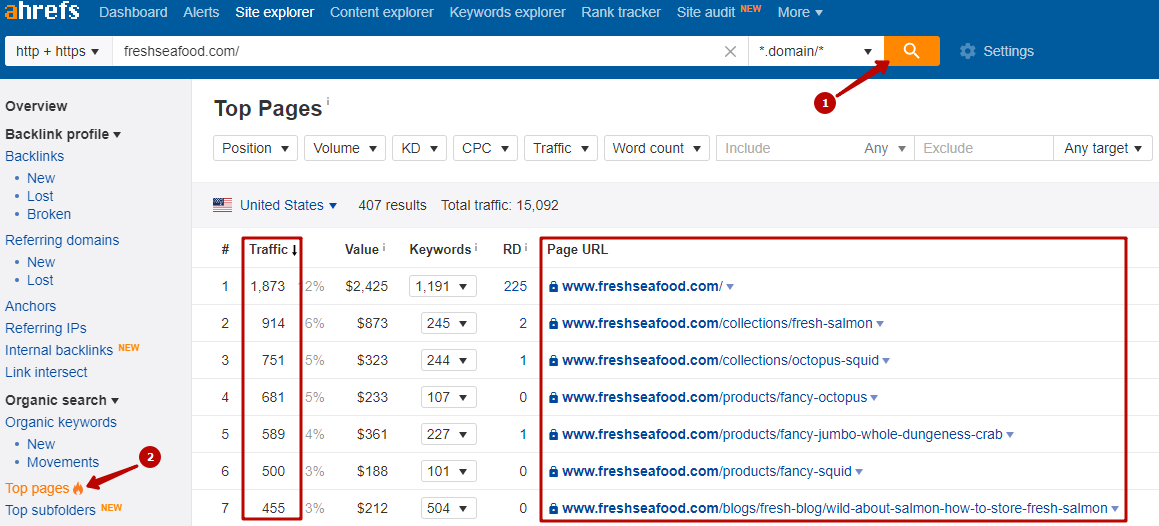
Task: Click the info icon next to Value column
Action: [x=384, y=249]
